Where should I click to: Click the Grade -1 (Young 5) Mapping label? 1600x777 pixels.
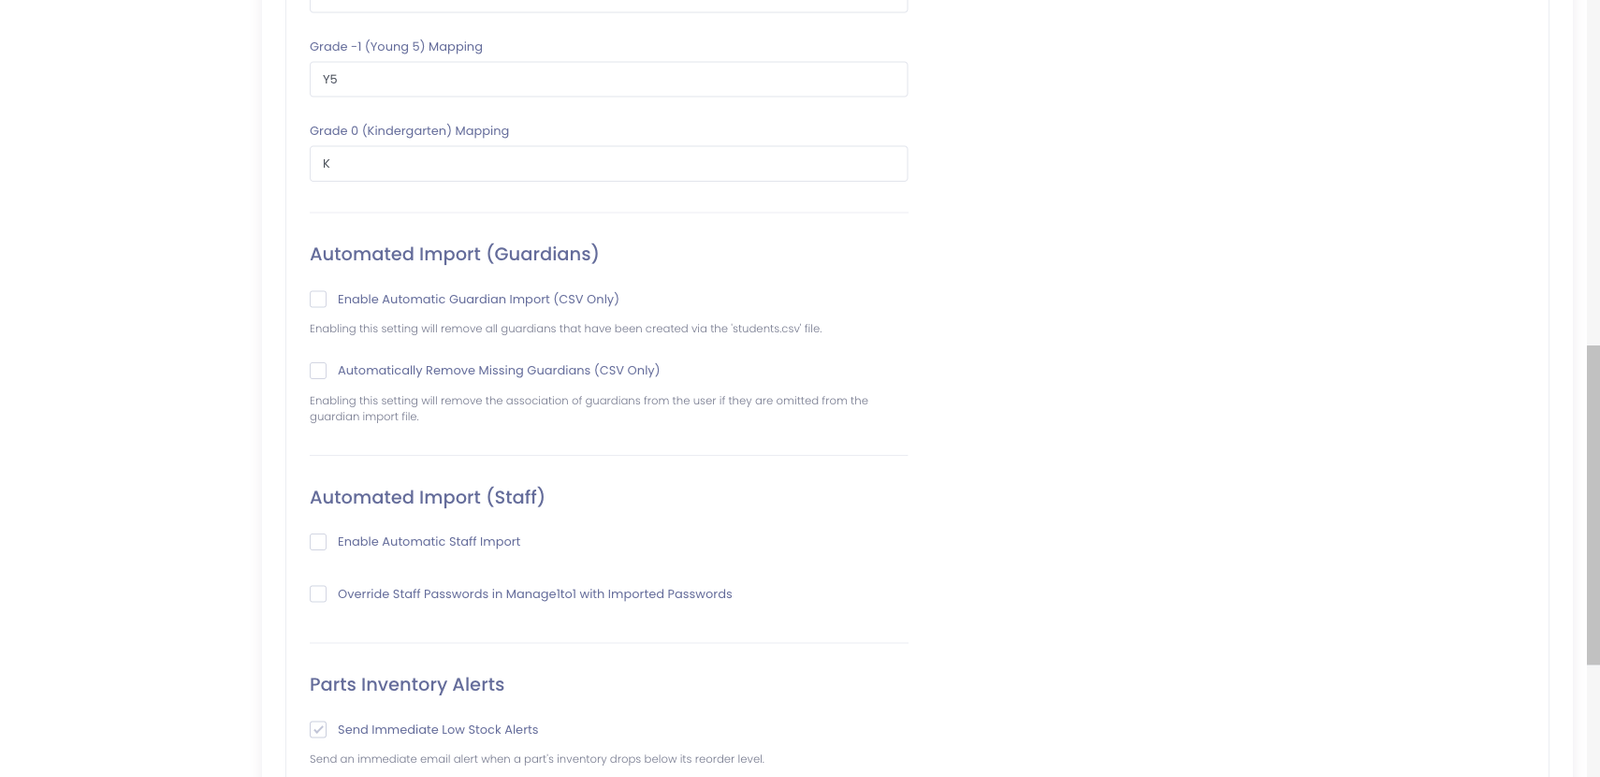(x=396, y=46)
